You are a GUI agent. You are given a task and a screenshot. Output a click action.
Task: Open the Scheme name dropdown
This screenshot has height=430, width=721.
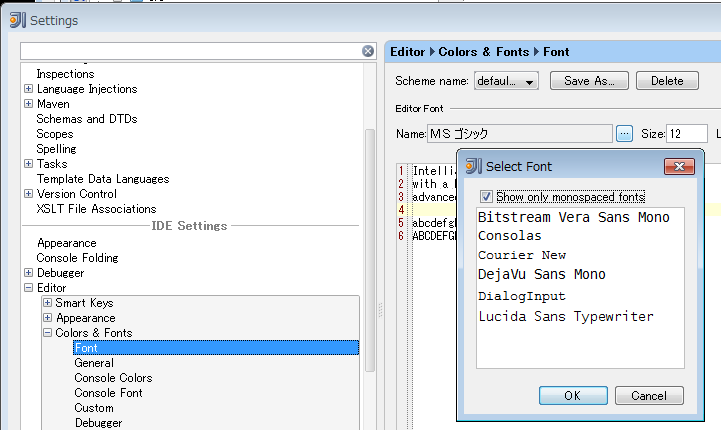pos(506,81)
